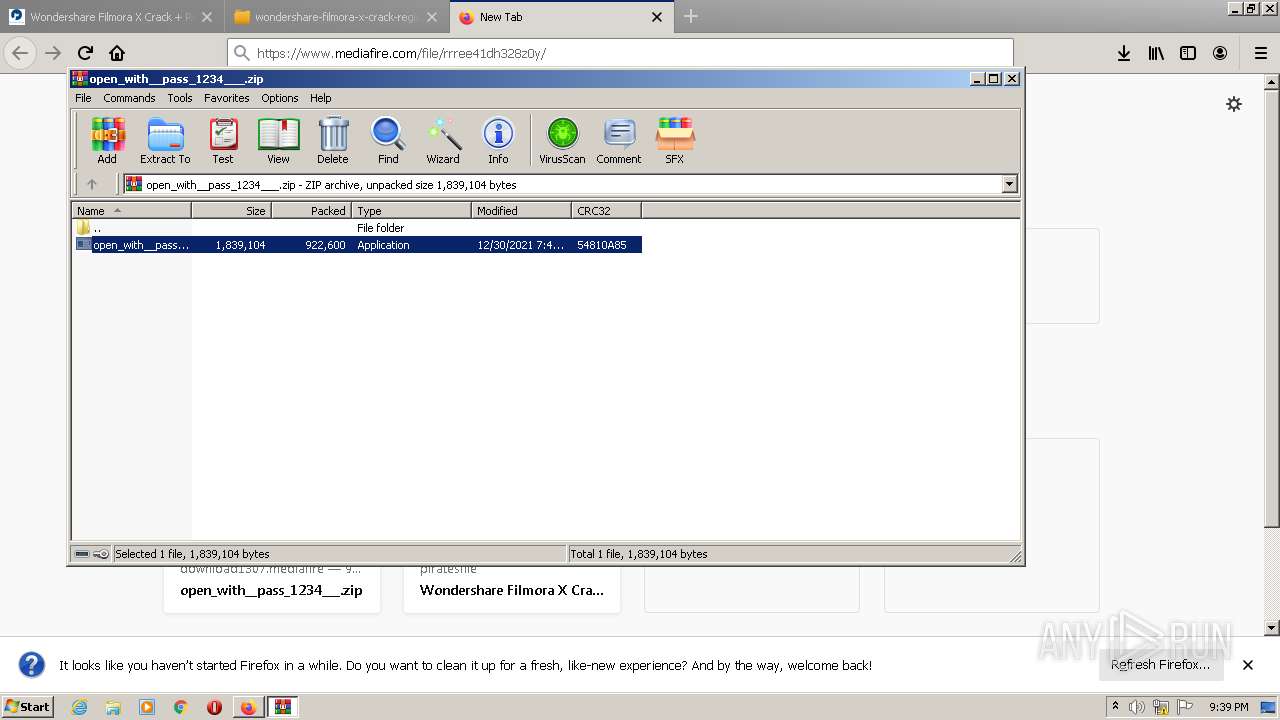Click the volume icon in system tray
1280x720 pixels.
click(x=1137, y=707)
